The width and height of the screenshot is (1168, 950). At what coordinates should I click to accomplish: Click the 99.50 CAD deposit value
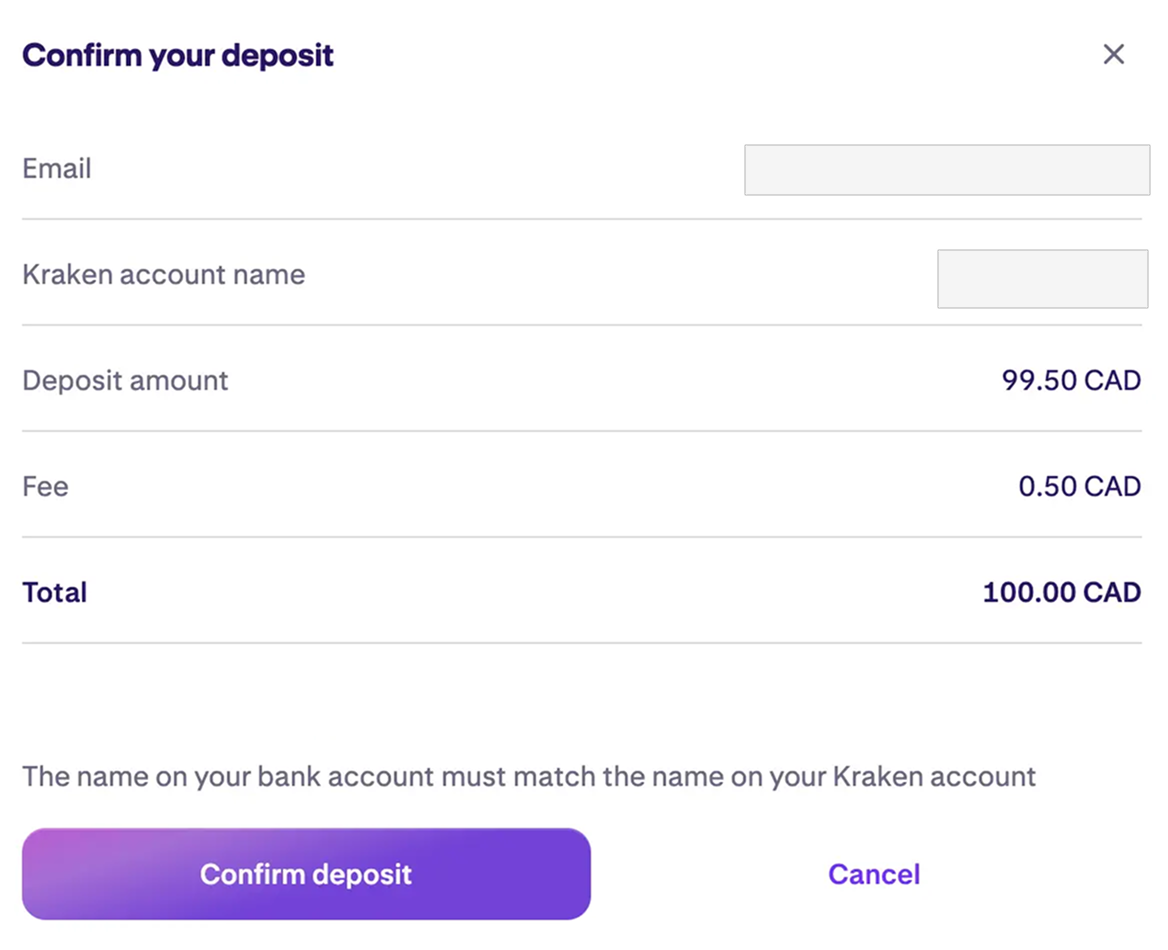[1072, 381]
